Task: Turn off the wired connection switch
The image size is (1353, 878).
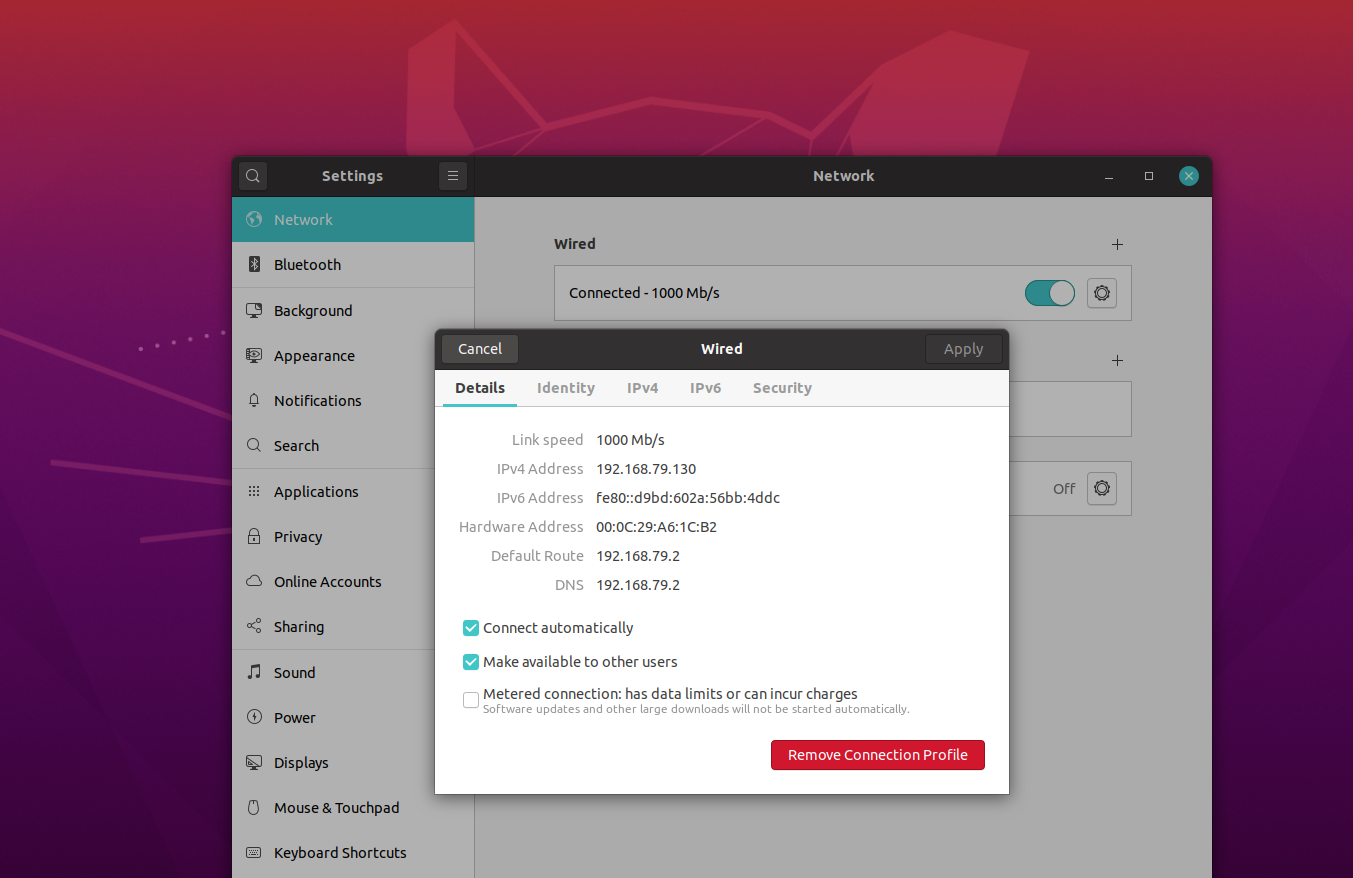Action: [x=1049, y=293]
